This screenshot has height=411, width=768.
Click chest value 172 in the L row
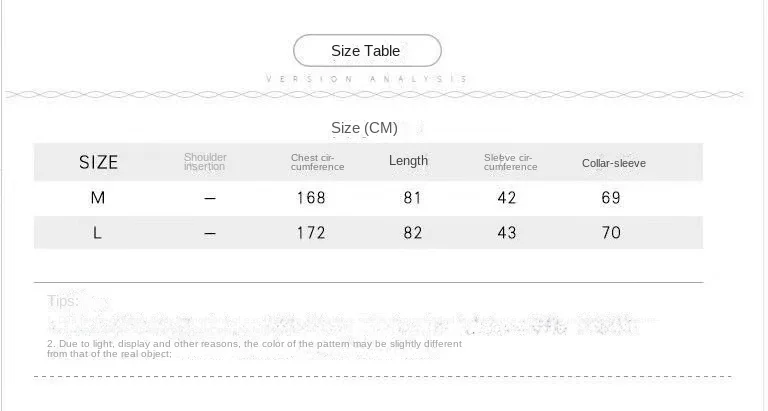pyautogui.click(x=311, y=233)
